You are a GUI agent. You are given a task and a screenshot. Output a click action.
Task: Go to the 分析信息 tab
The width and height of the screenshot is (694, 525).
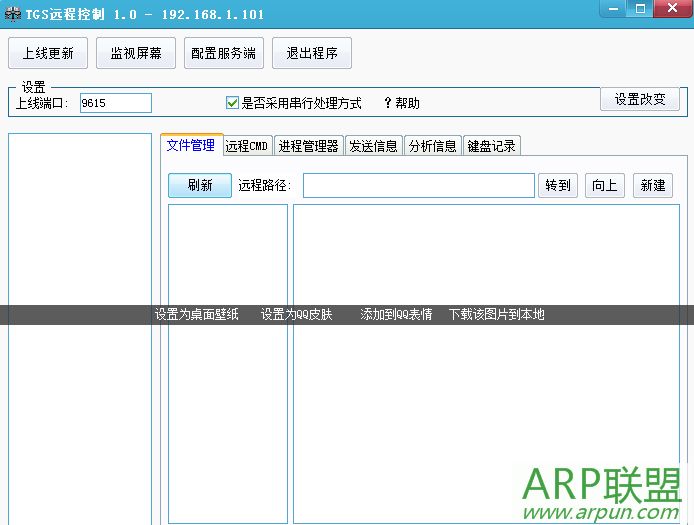[x=432, y=146]
